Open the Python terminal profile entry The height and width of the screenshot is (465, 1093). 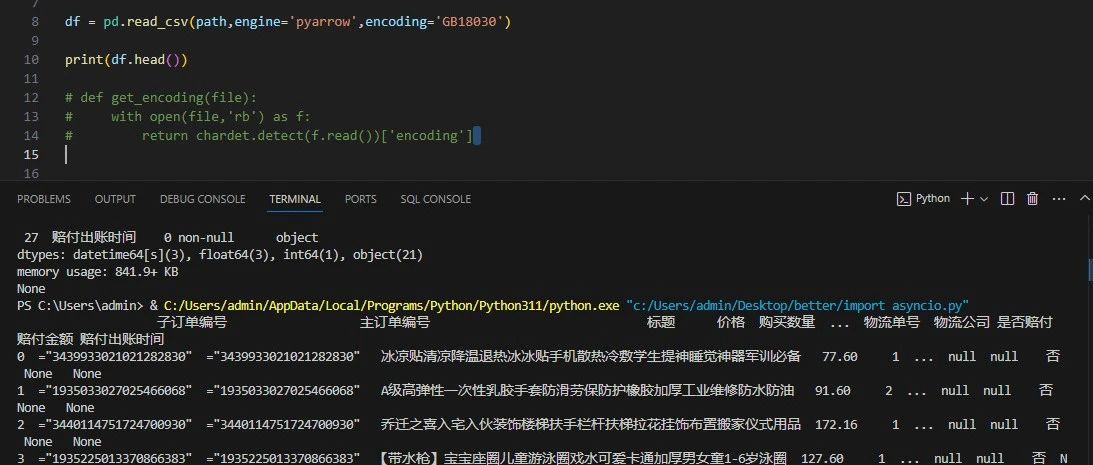point(923,199)
